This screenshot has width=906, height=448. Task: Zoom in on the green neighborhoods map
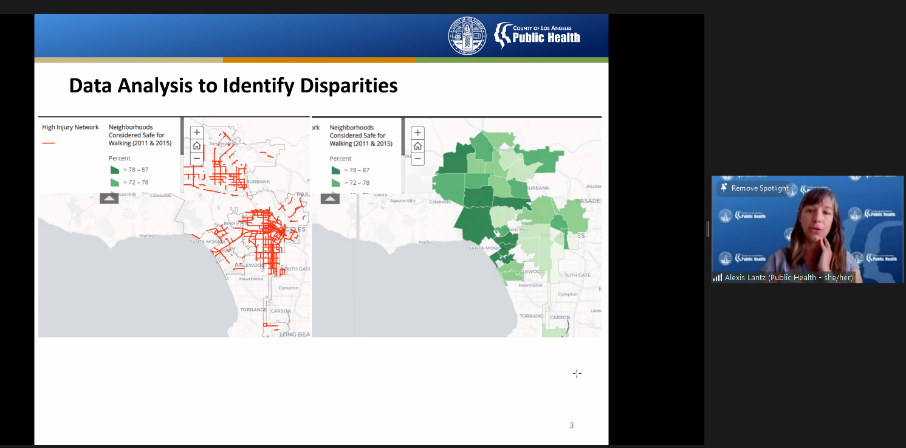tap(418, 132)
